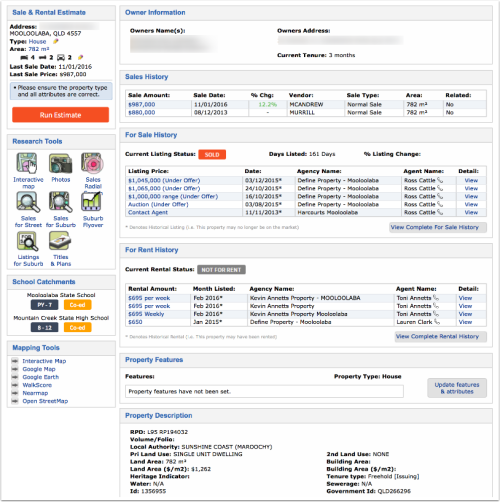Screen dimensions: 500x502
Task: Open the $1,065,000 (Under Offer) listing
Action: (164, 188)
